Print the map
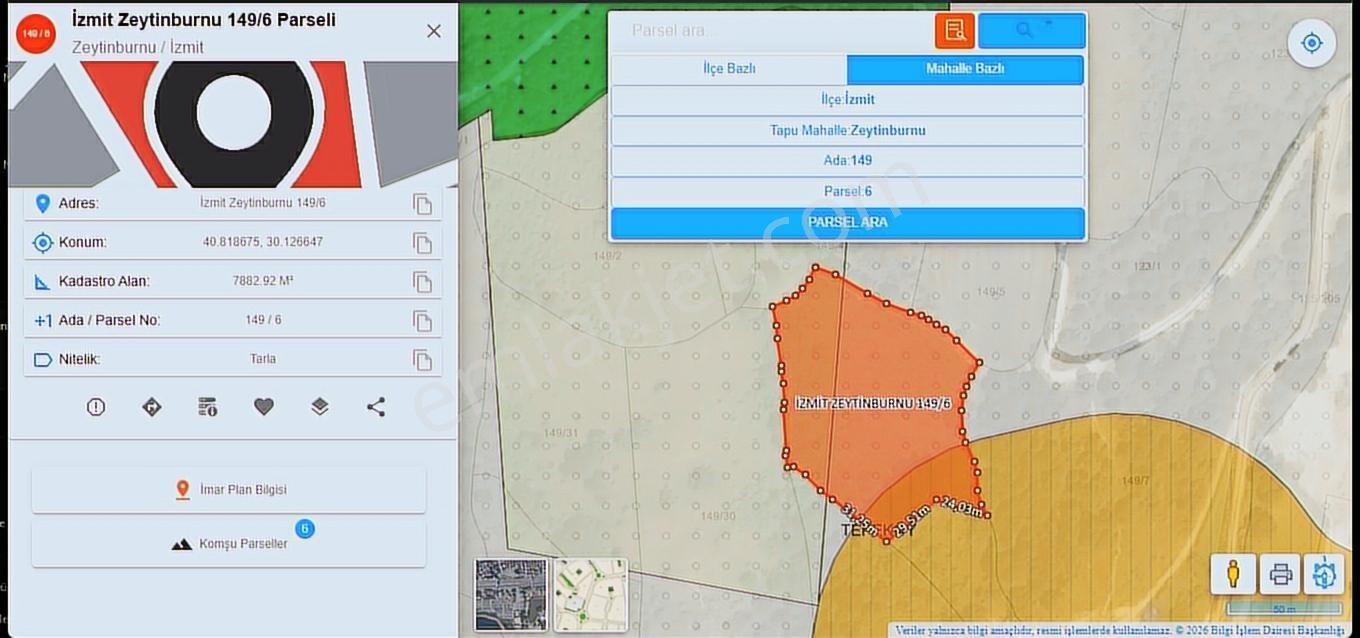This screenshot has height=638, width=1360. [x=1280, y=574]
